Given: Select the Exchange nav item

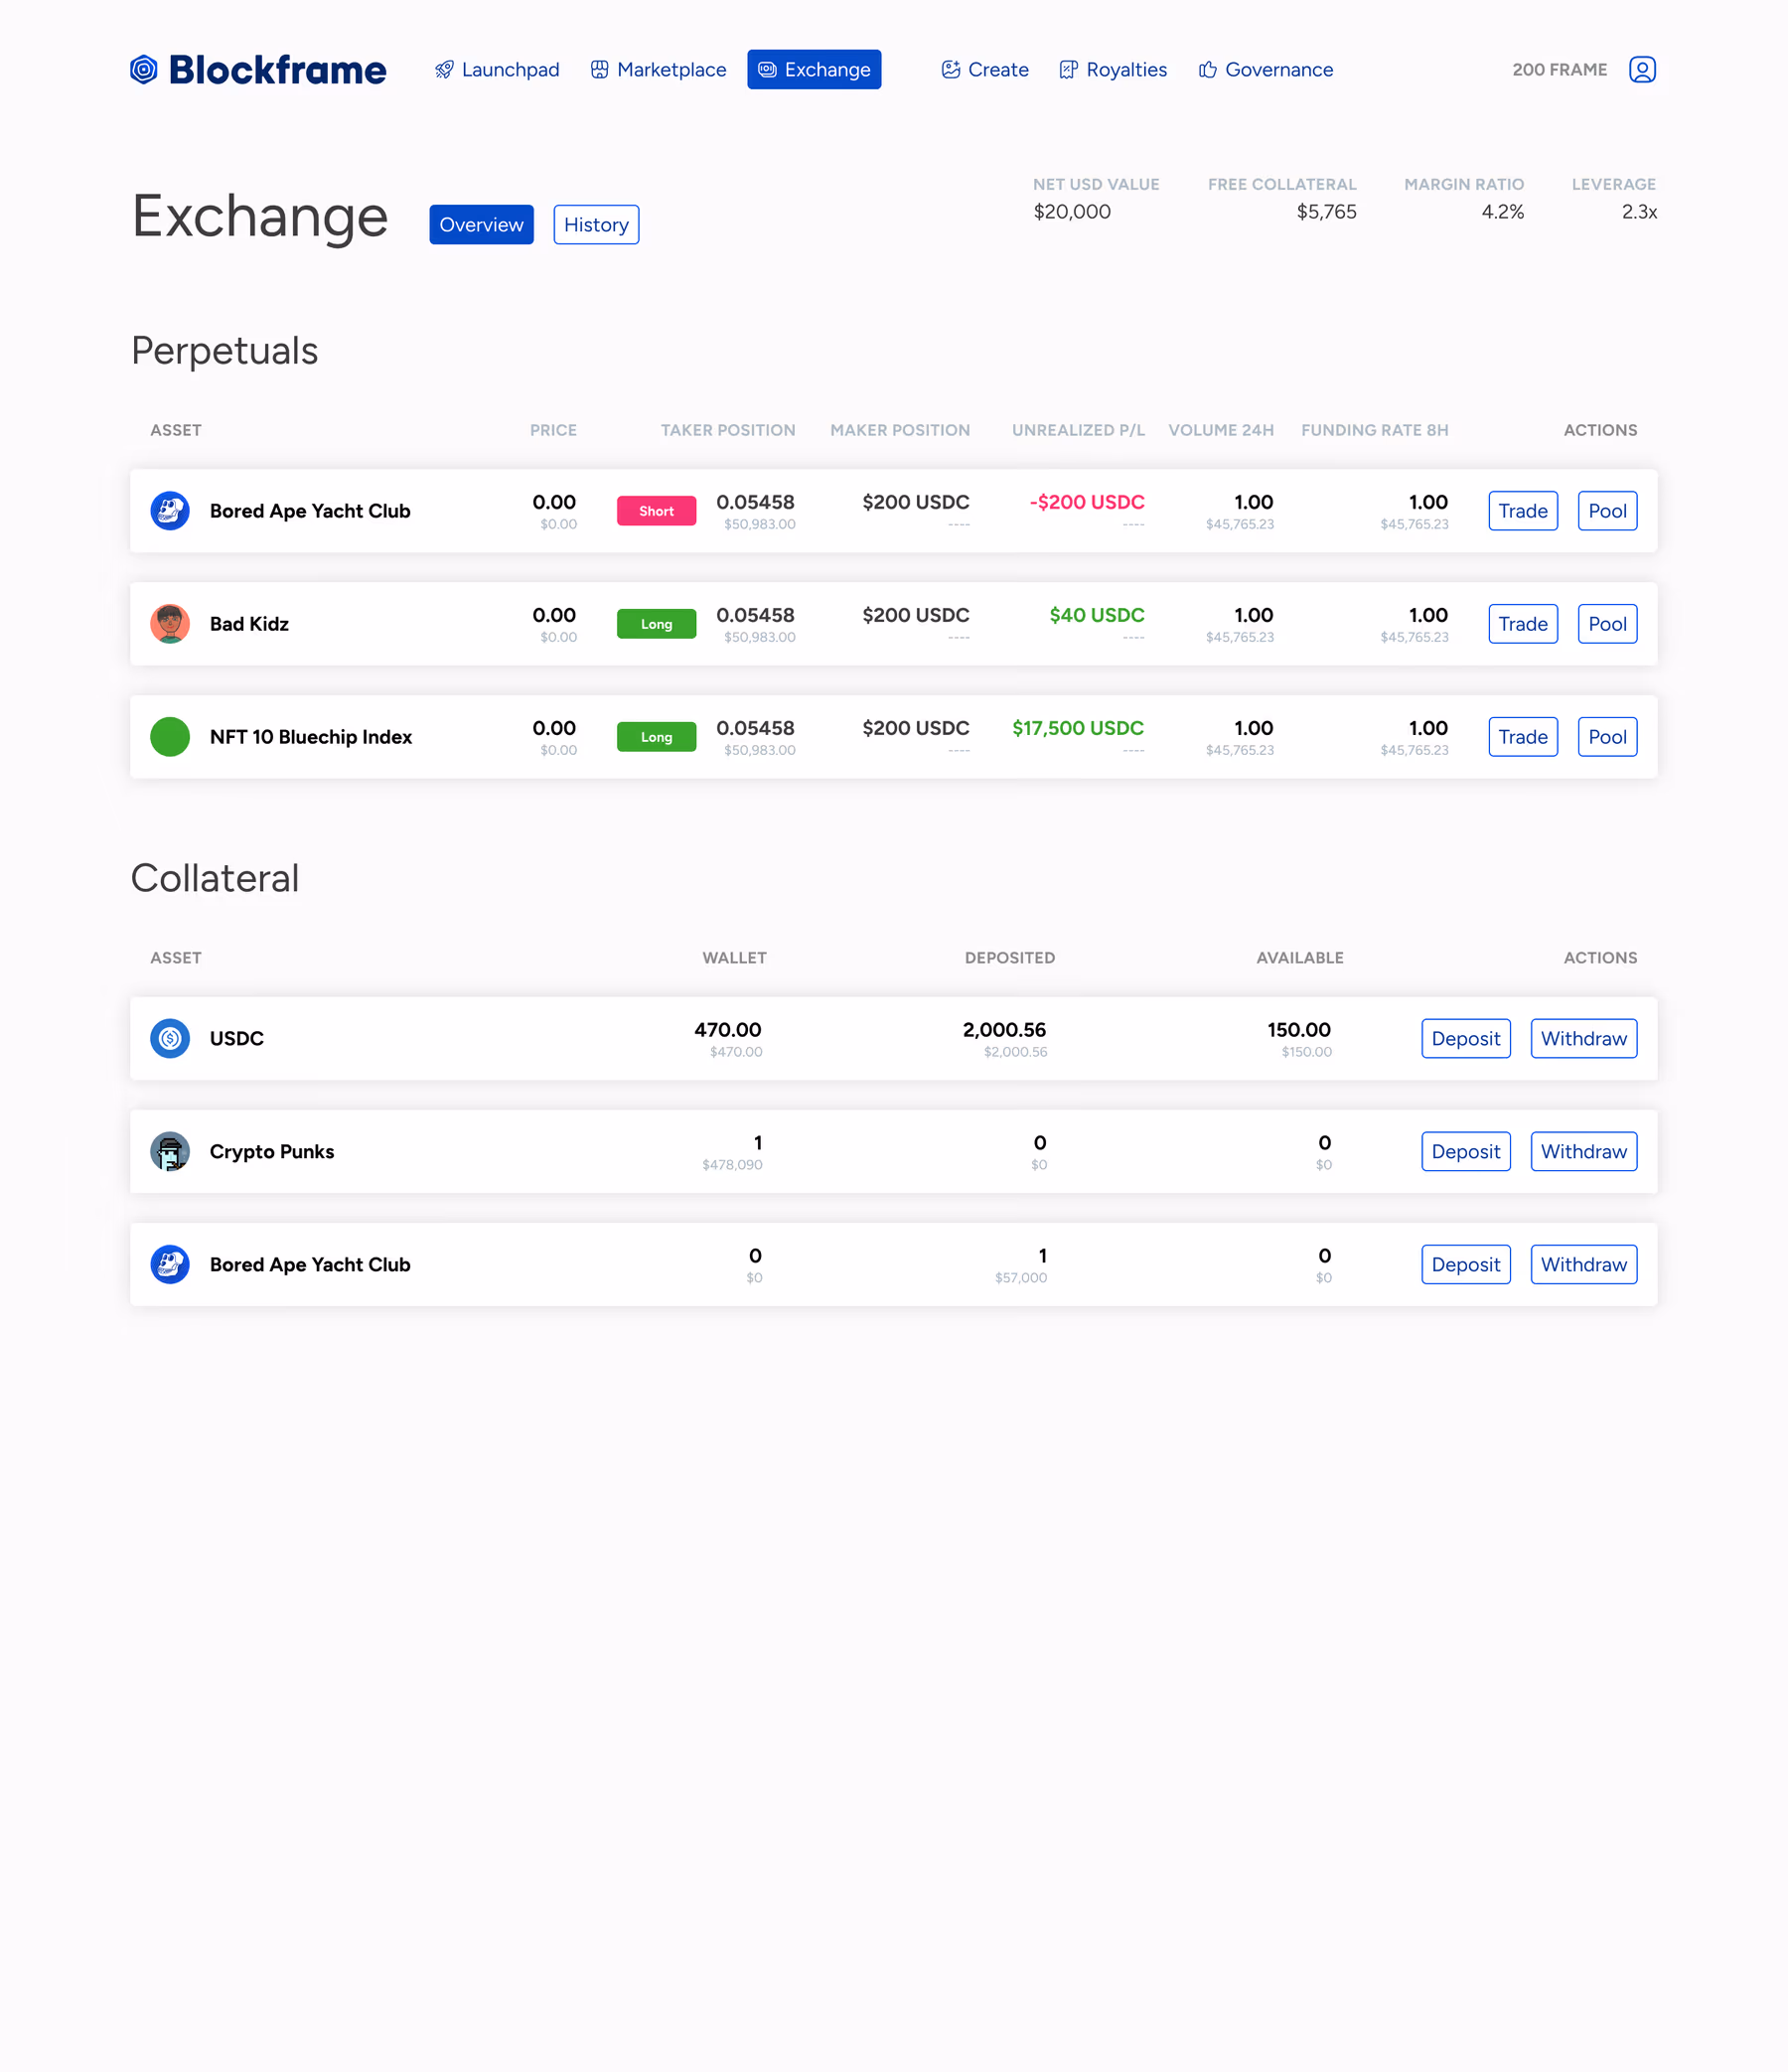Looking at the screenshot, I should pyautogui.click(x=814, y=69).
